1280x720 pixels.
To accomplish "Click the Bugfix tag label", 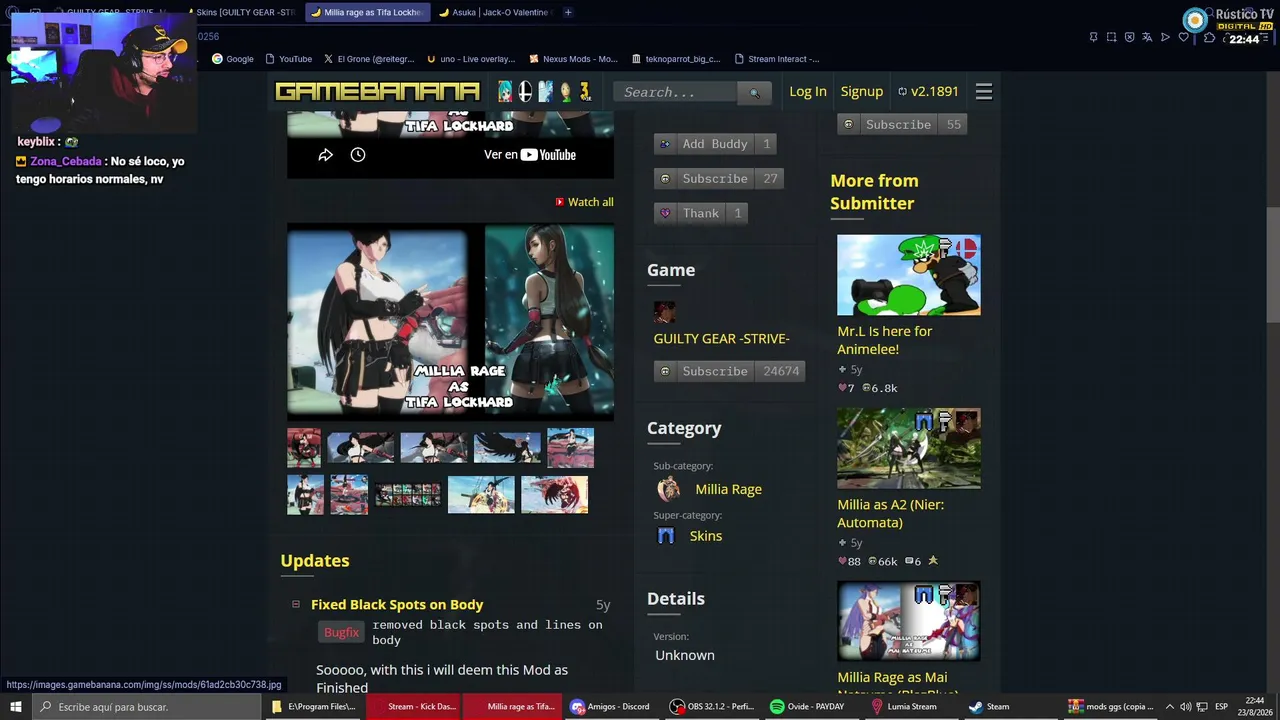I will pos(341,632).
